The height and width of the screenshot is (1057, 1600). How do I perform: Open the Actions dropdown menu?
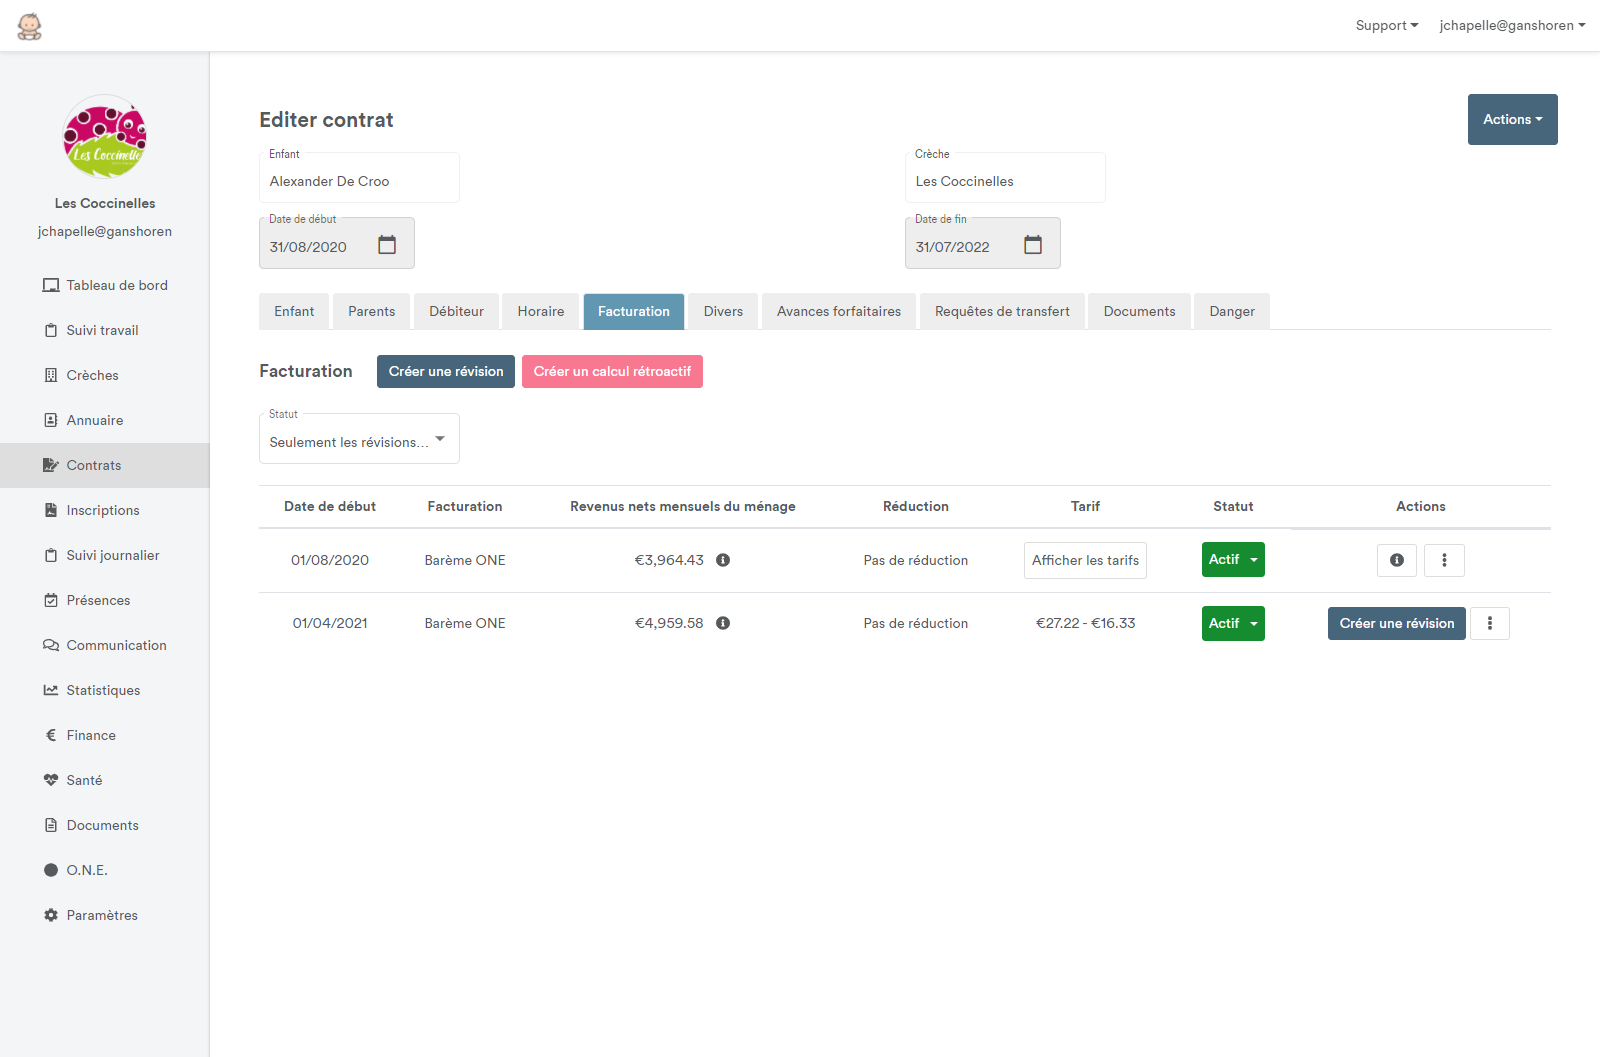[1512, 119]
